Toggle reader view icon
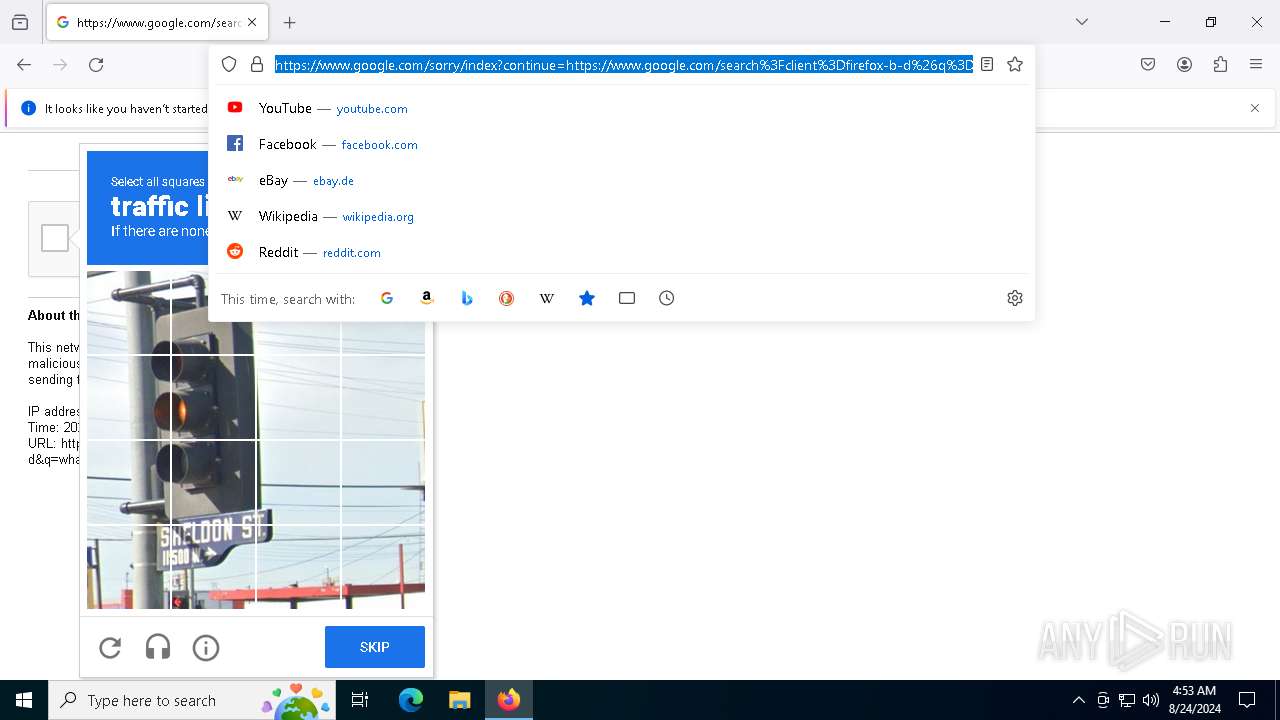 [987, 64]
